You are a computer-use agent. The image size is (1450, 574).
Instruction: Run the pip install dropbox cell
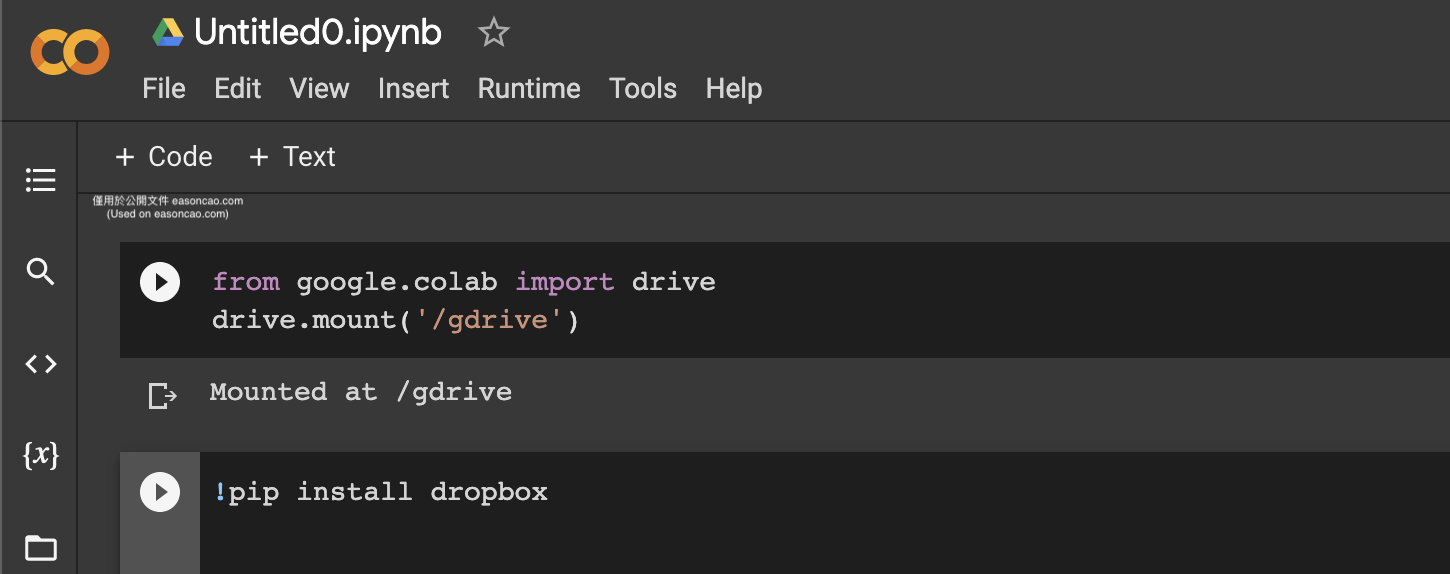coord(160,492)
